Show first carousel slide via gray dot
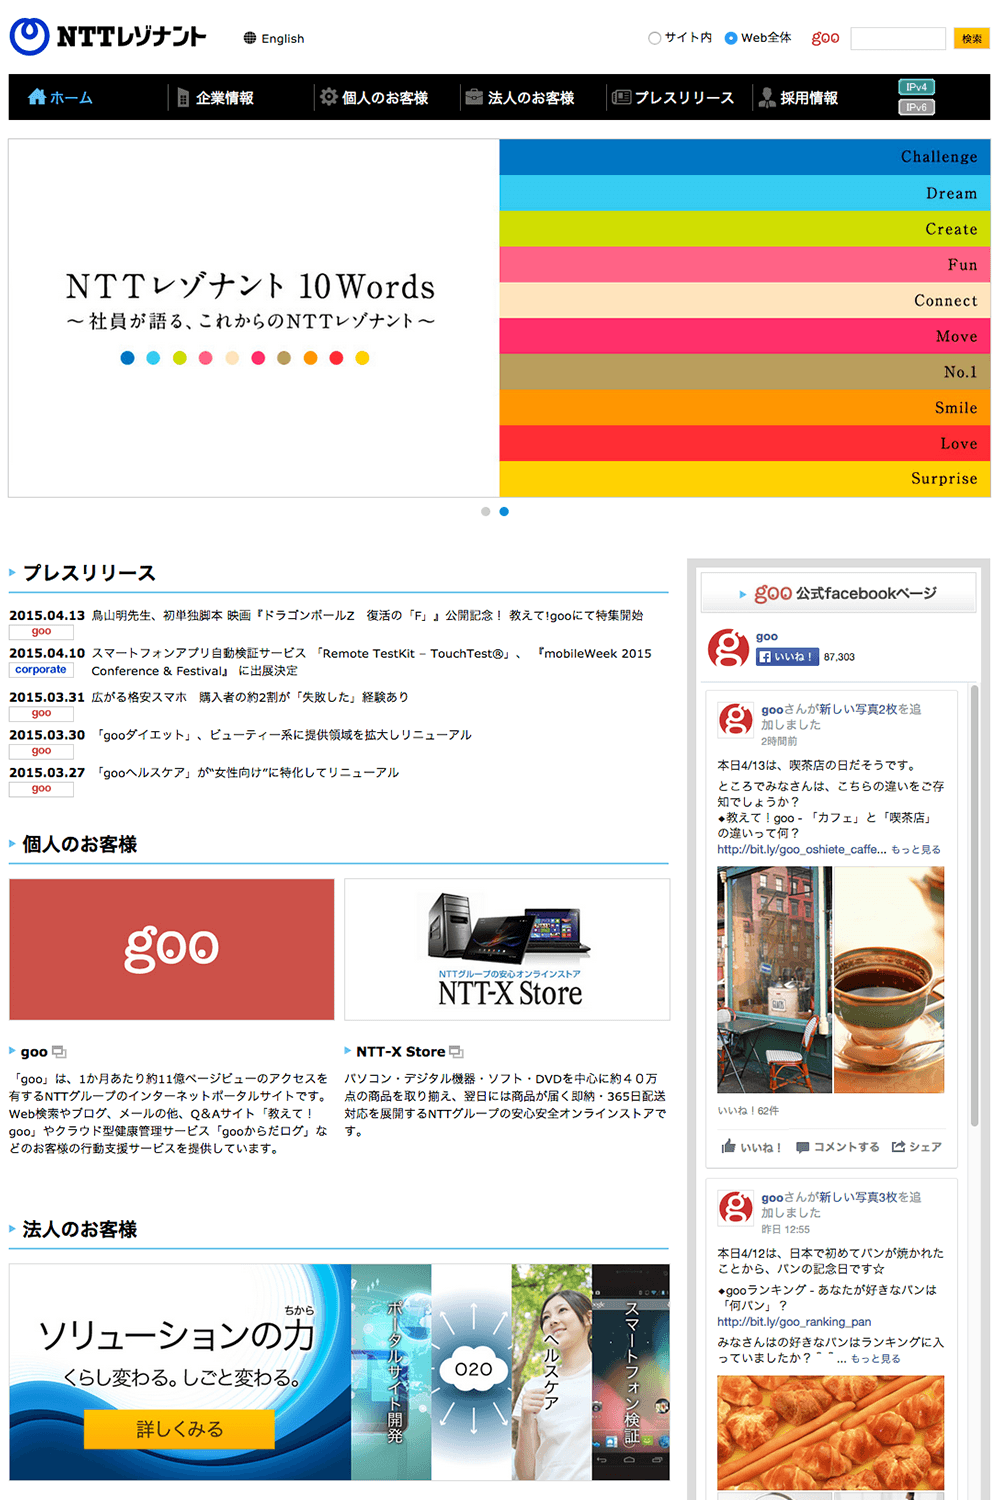This screenshot has width=999, height=1500. tap(485, 511)
